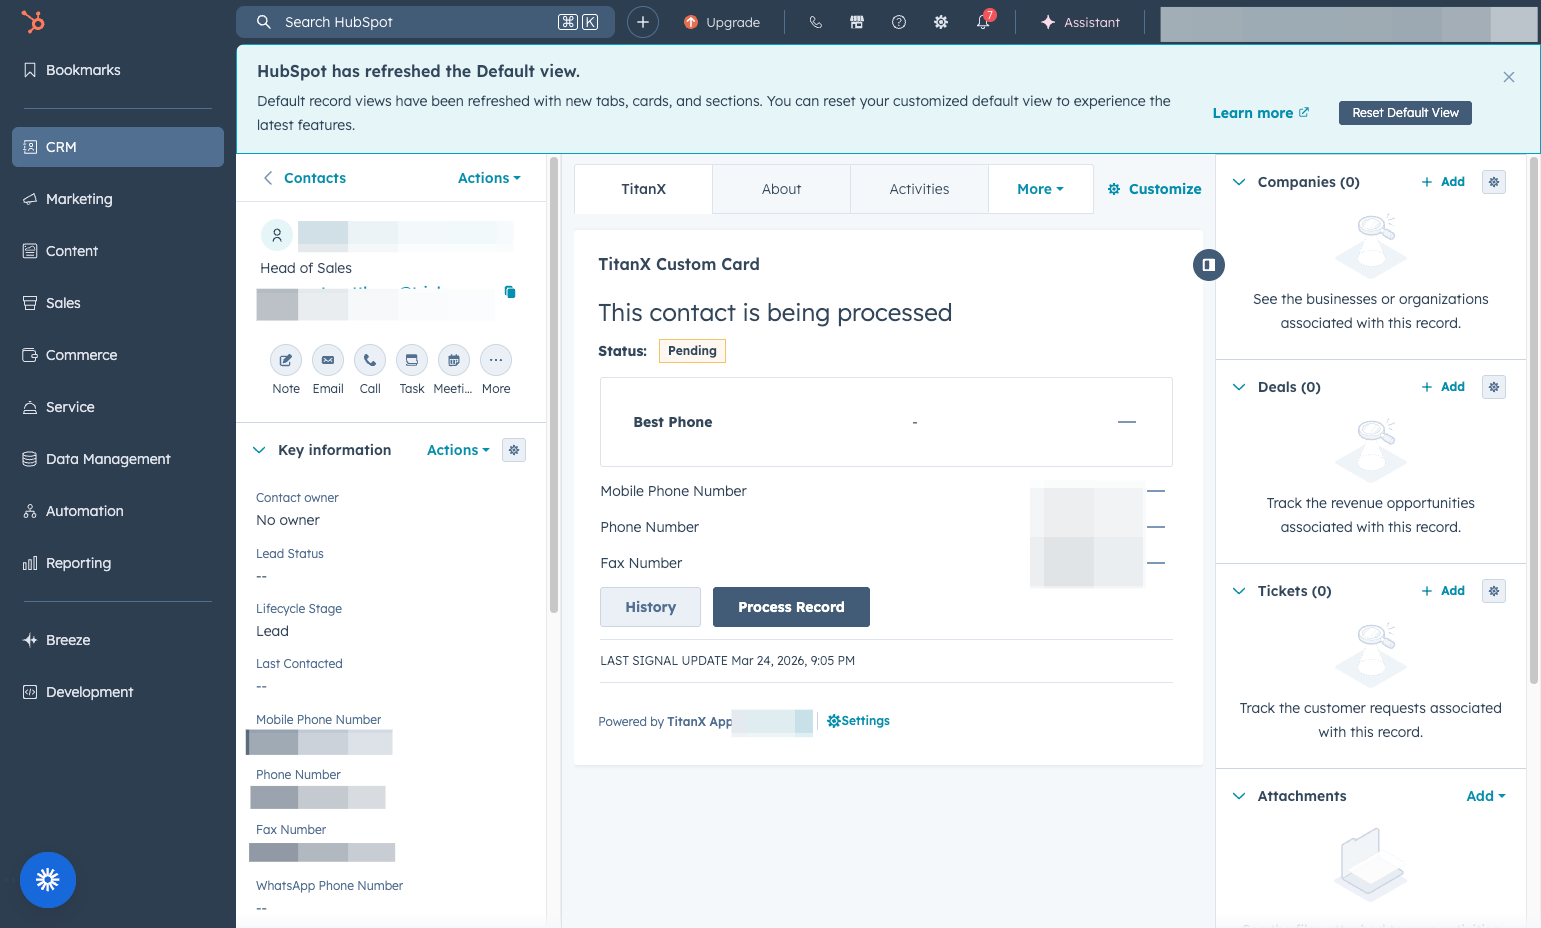
Task: Collapse the Key information section
Action: point(259,450)
